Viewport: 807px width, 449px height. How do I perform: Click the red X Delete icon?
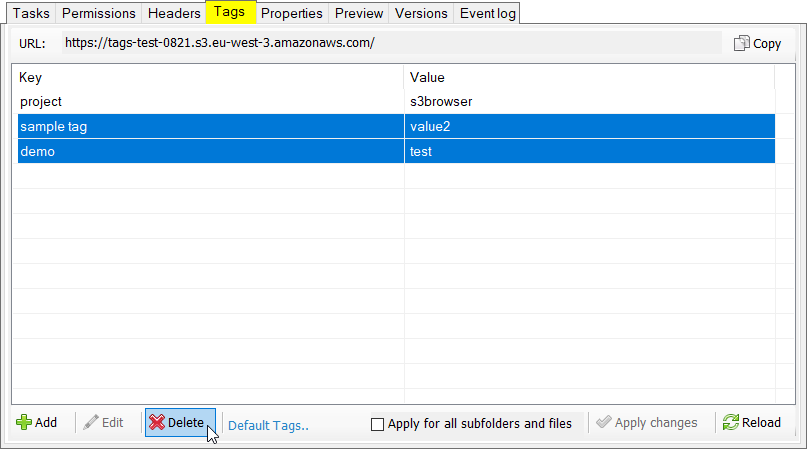pyautogui.click(x=157, y=423)
